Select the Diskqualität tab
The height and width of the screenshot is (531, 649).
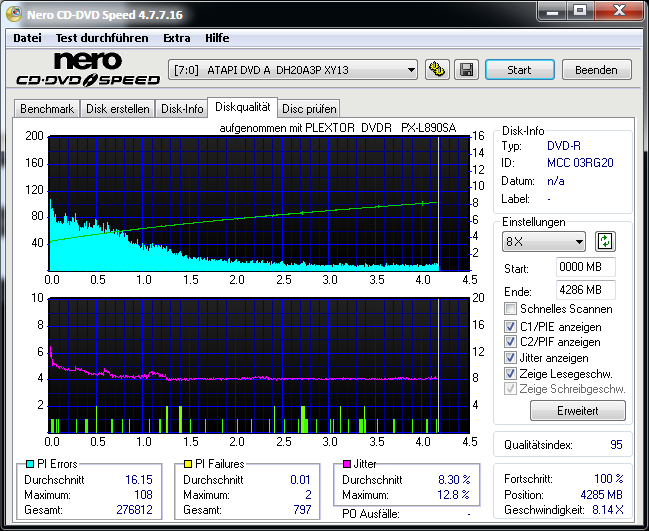pyautogui.click(x=243, y=107)
